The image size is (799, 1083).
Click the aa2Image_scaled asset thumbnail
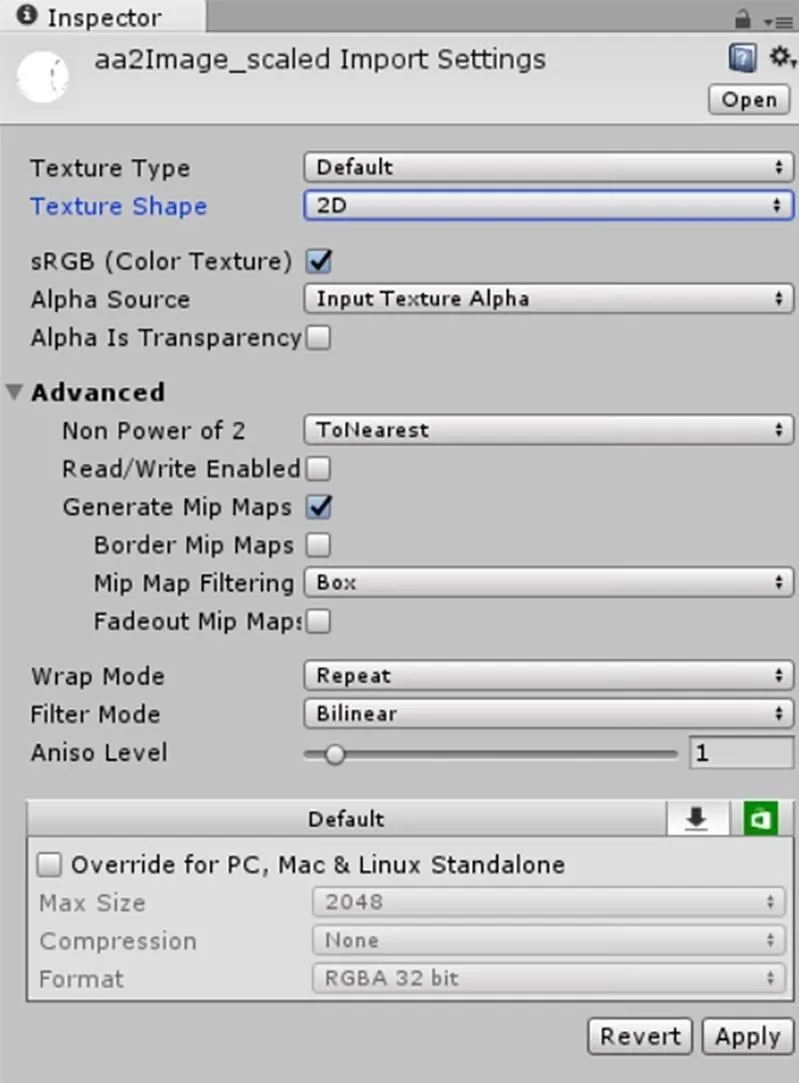(43, 77)
